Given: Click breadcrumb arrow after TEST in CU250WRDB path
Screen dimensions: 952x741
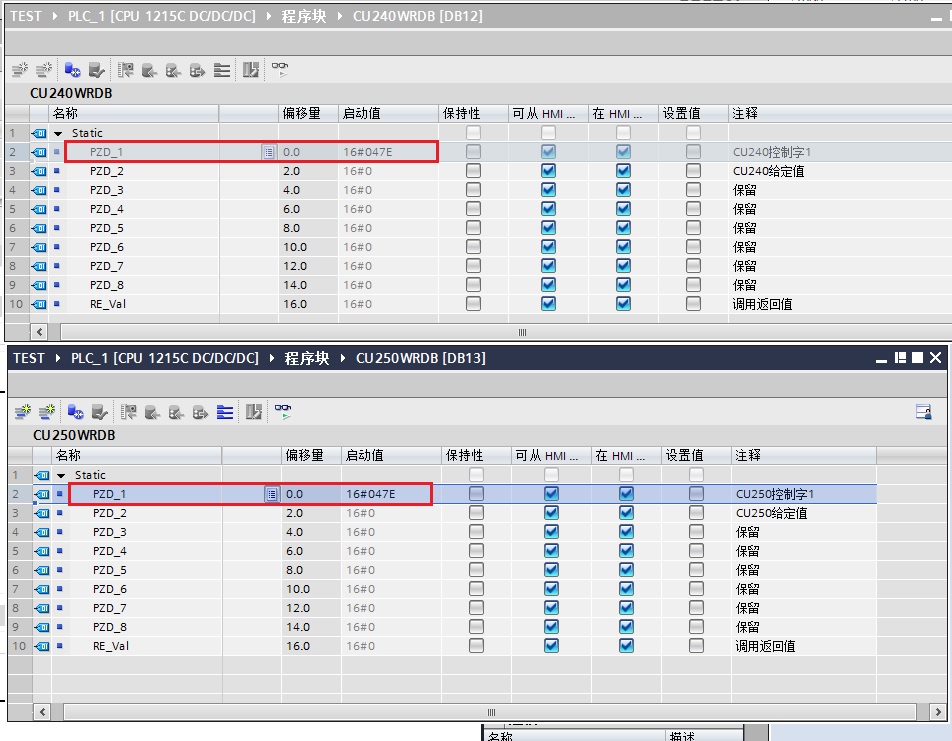Looking at the screenshot, I should (x=58, y=358).
